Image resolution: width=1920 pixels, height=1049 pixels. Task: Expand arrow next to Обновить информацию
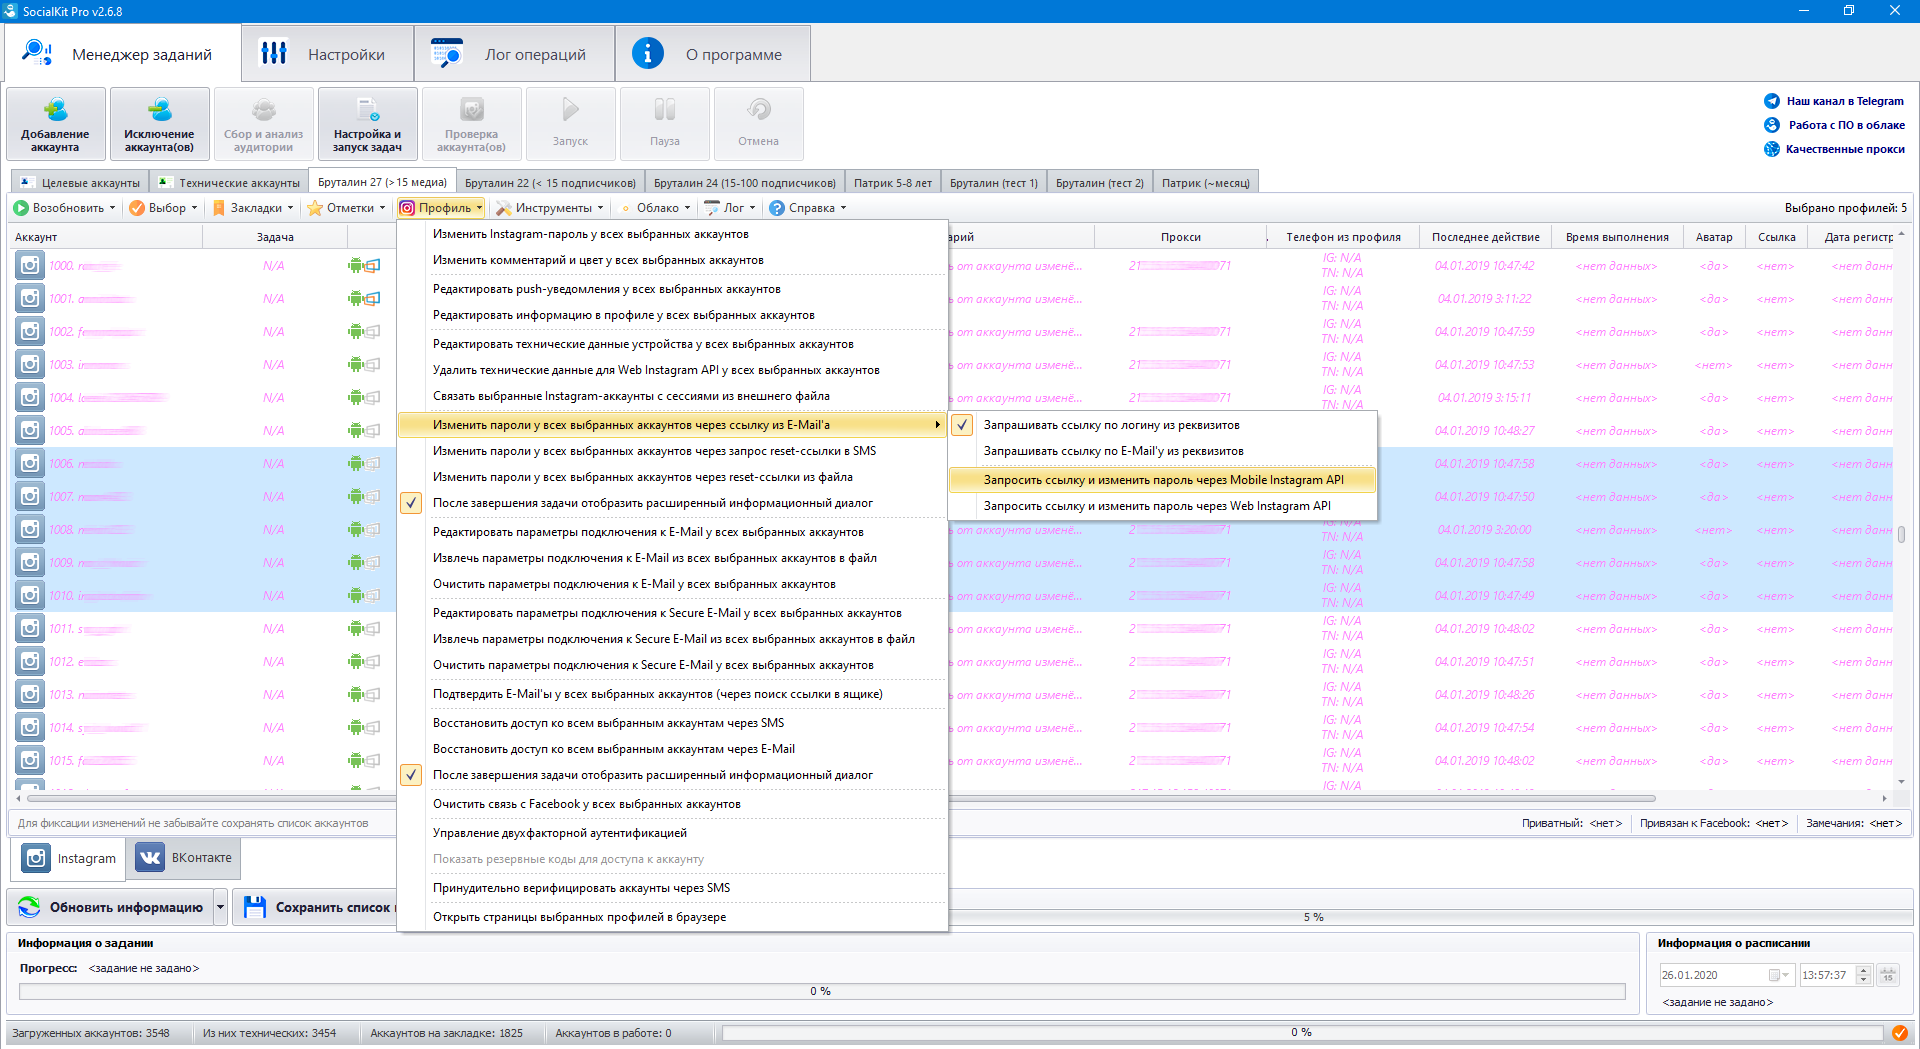[220, 907]
